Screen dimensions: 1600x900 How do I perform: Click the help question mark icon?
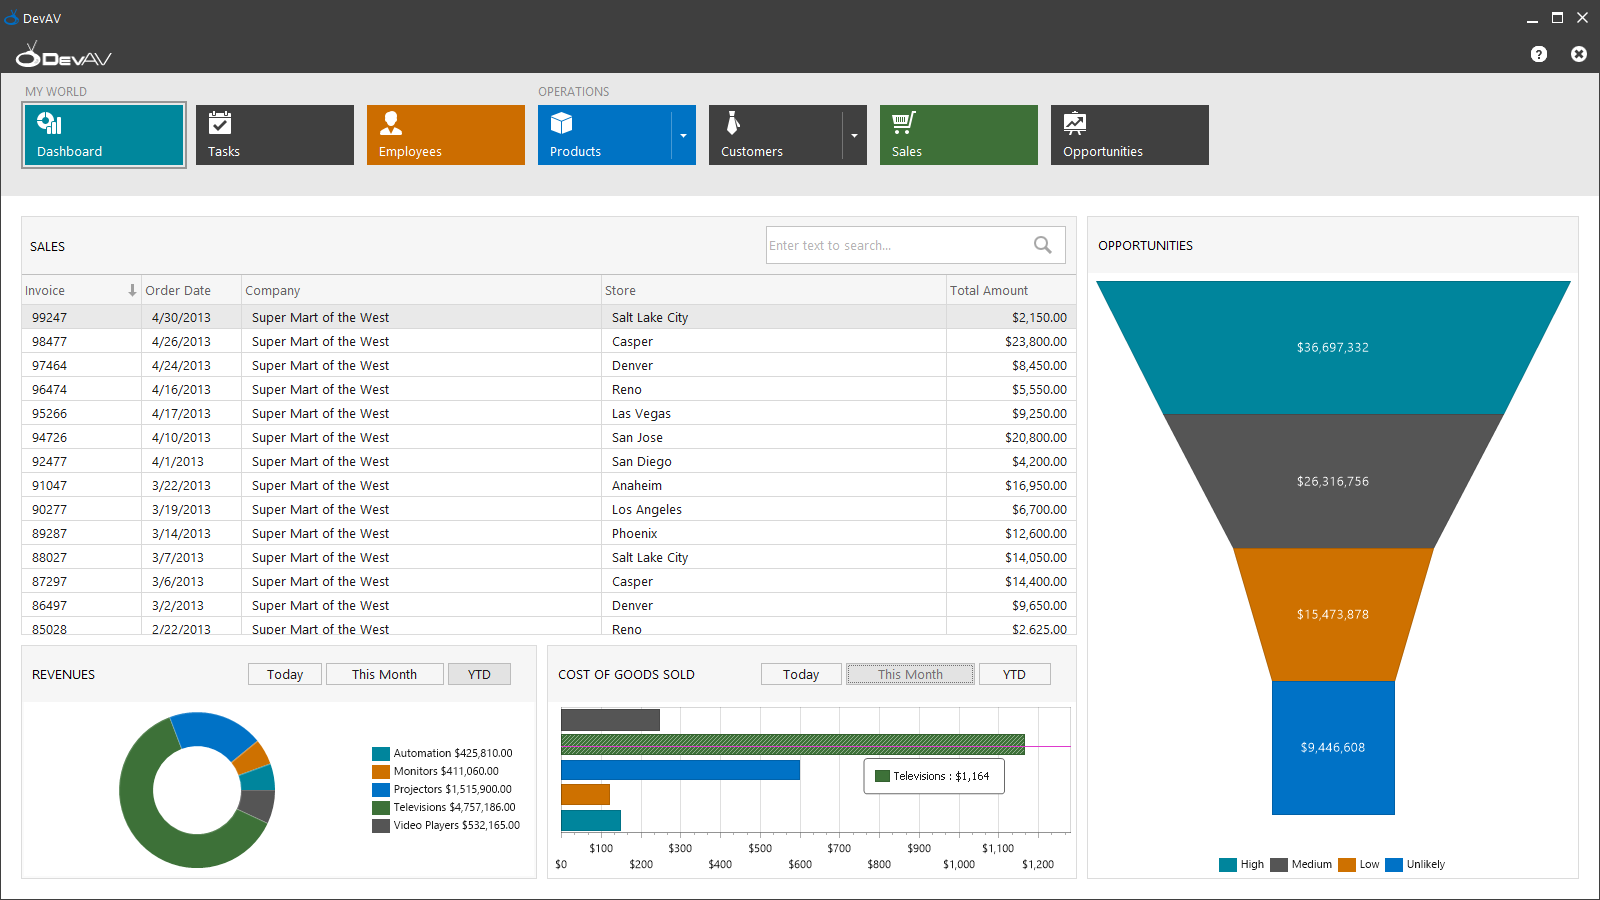tap(1539, 54)
